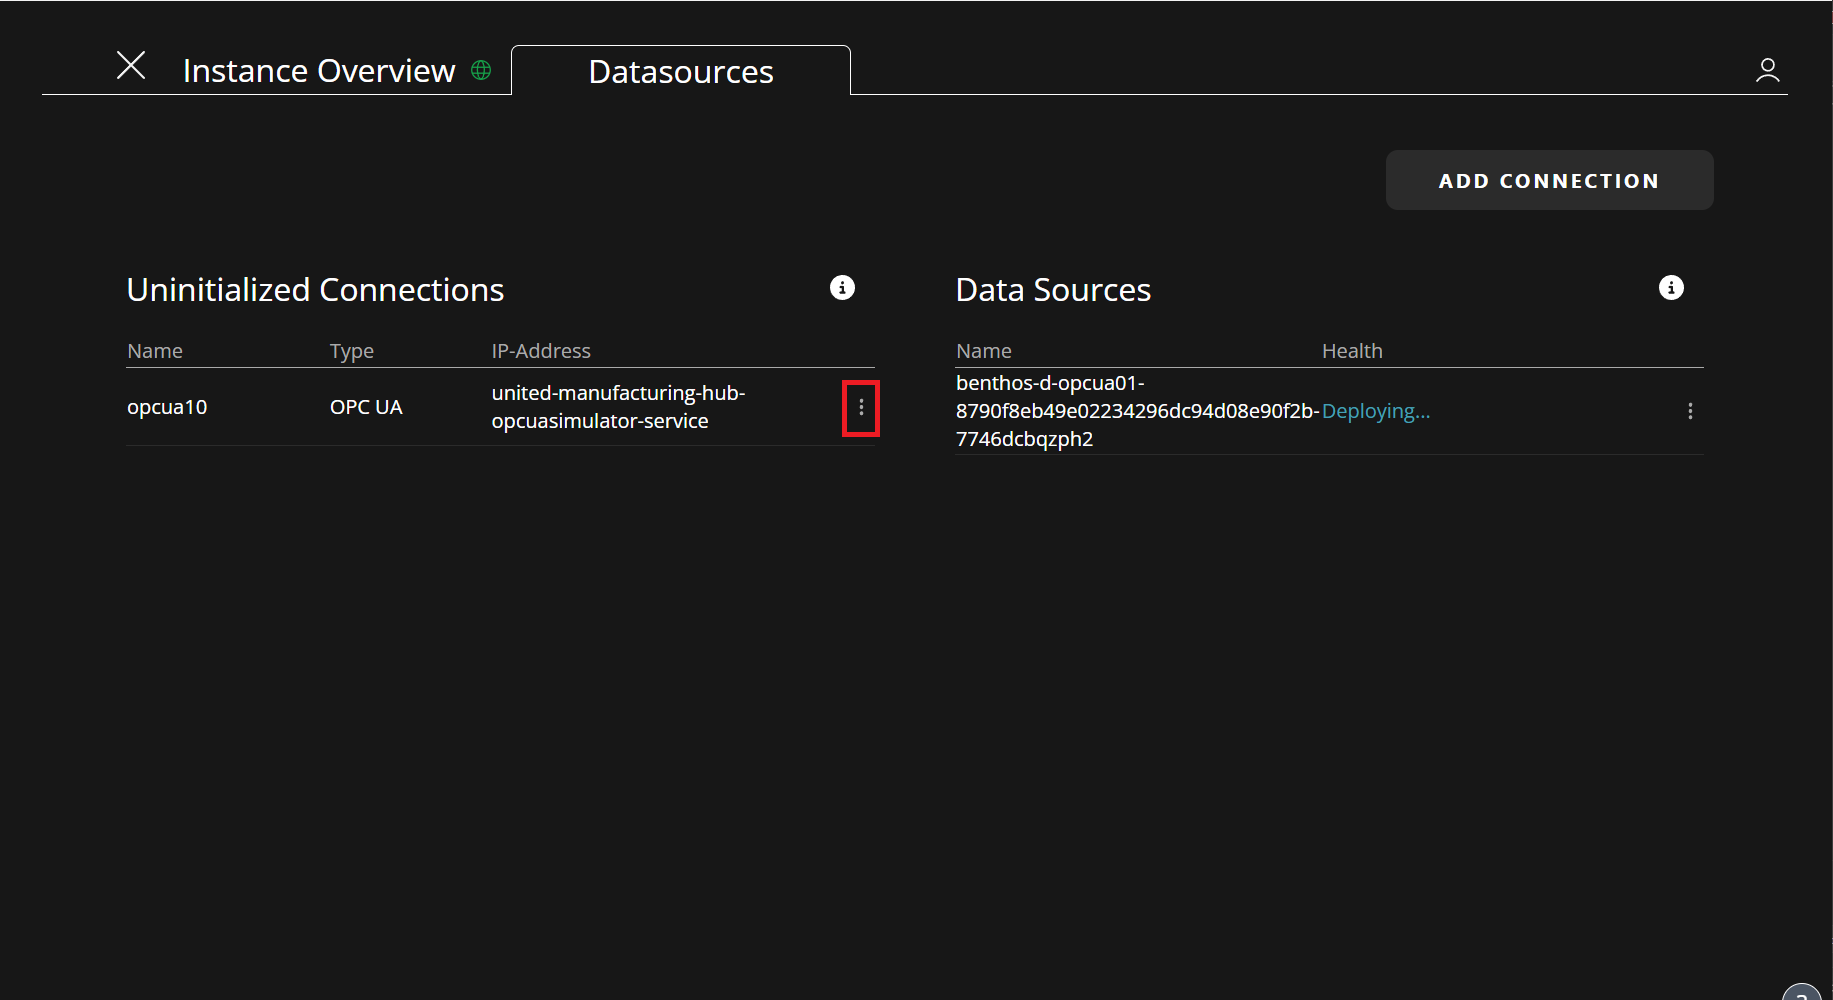Click the Type column header
This screenshot has width=1833, height=1000.
click(x=352, y=351)
